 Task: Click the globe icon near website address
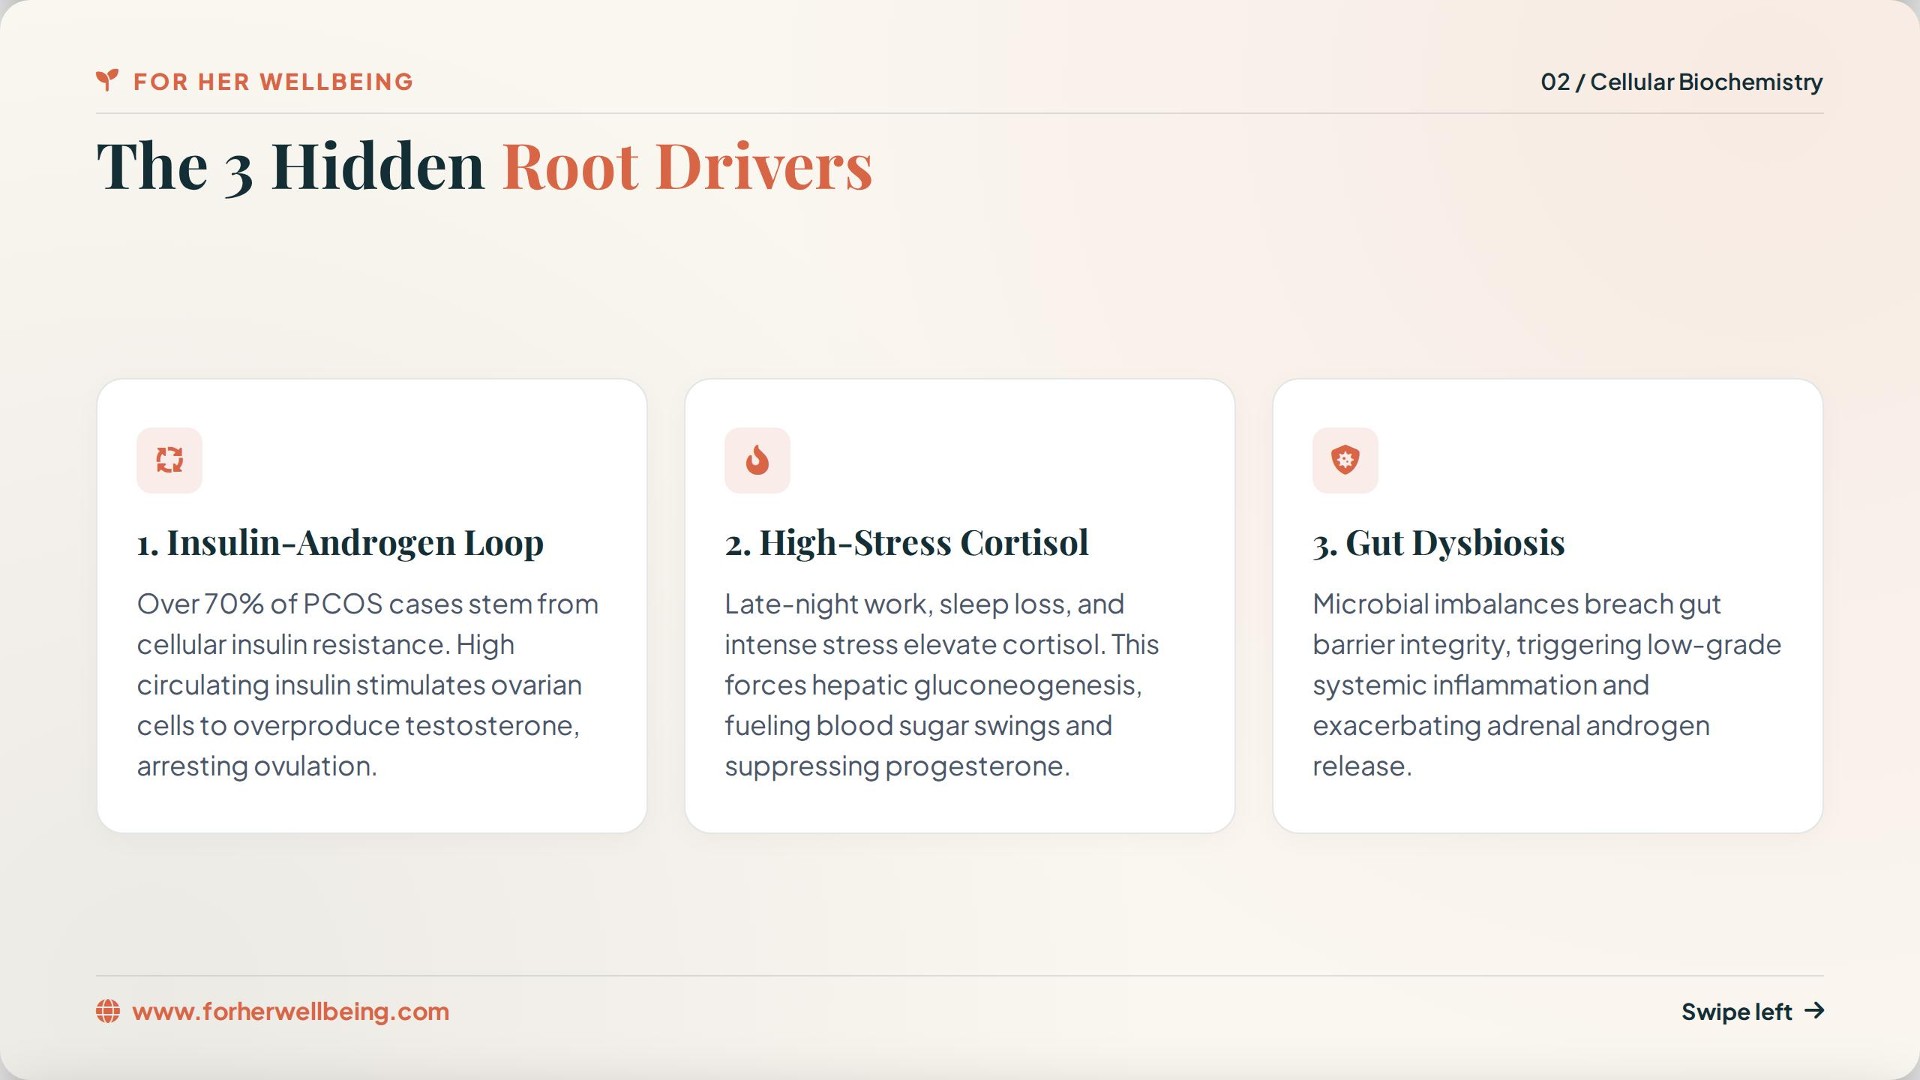(x=108, y=1011)
